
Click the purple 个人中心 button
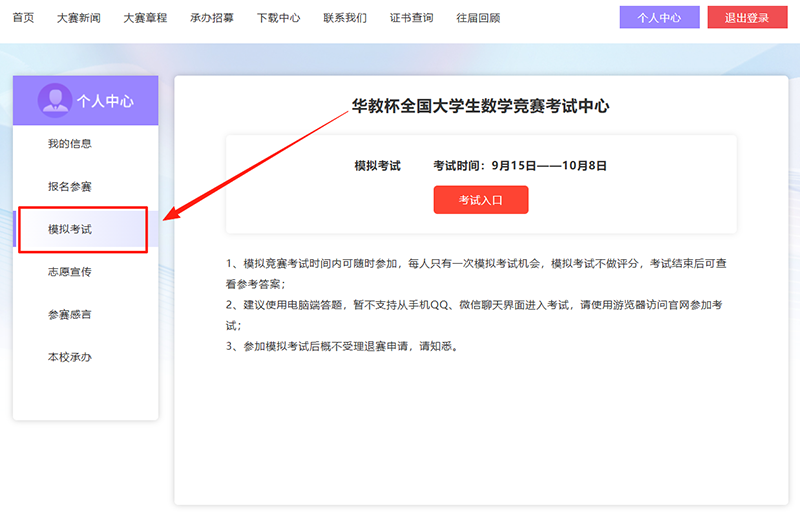[x=659, y=17]
